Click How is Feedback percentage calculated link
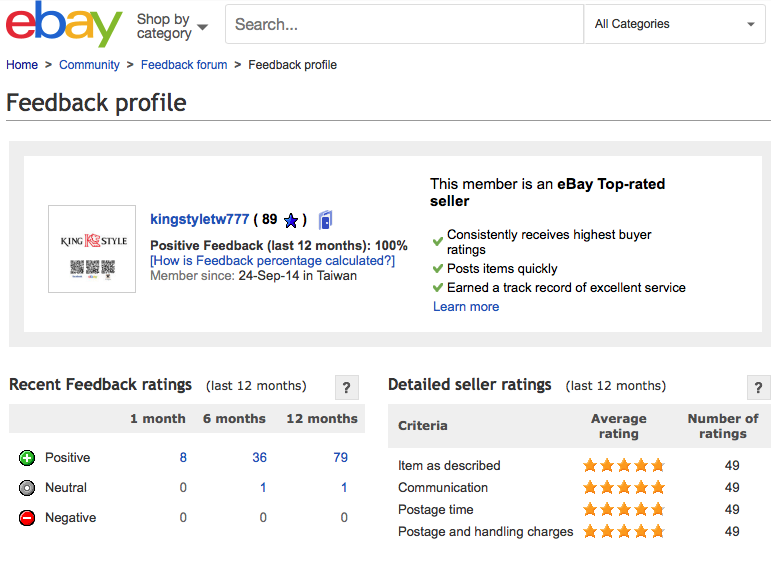Image resolution: width=771 pixels, height=571 pixels. pyautogui.click(x=272, y=261)
